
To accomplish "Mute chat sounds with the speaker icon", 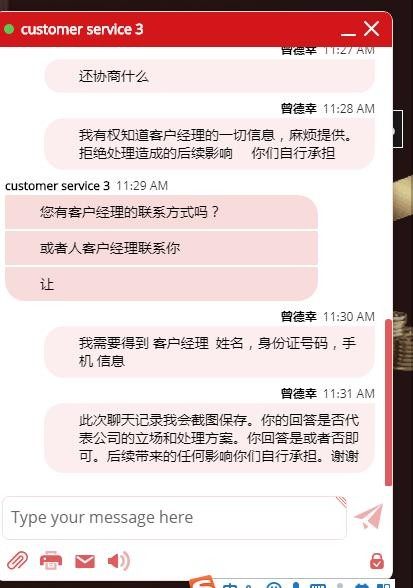I will (x=119, y=561).
